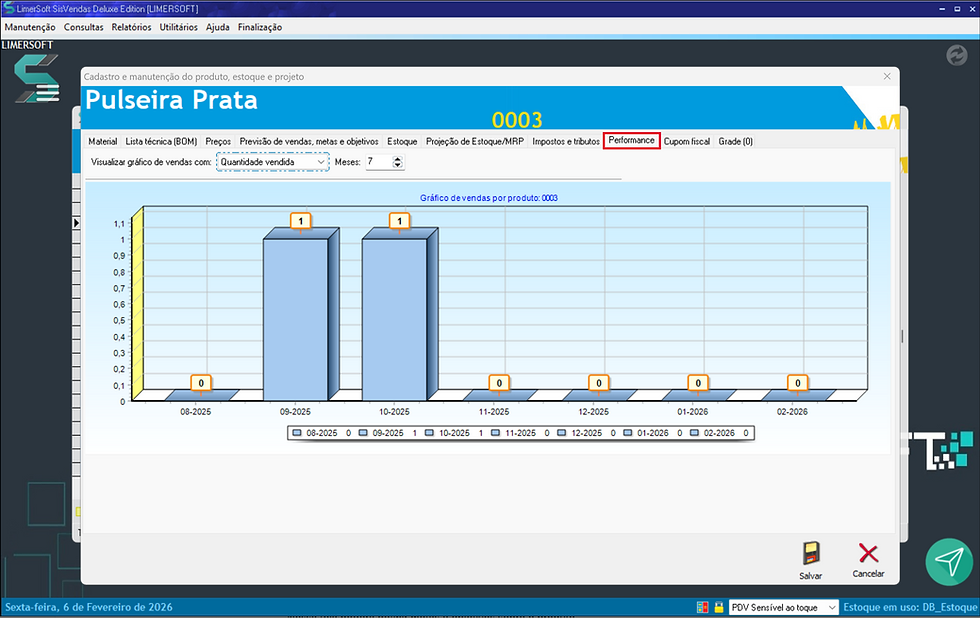Click the Salvar floppy disk icon

[811, 554]
